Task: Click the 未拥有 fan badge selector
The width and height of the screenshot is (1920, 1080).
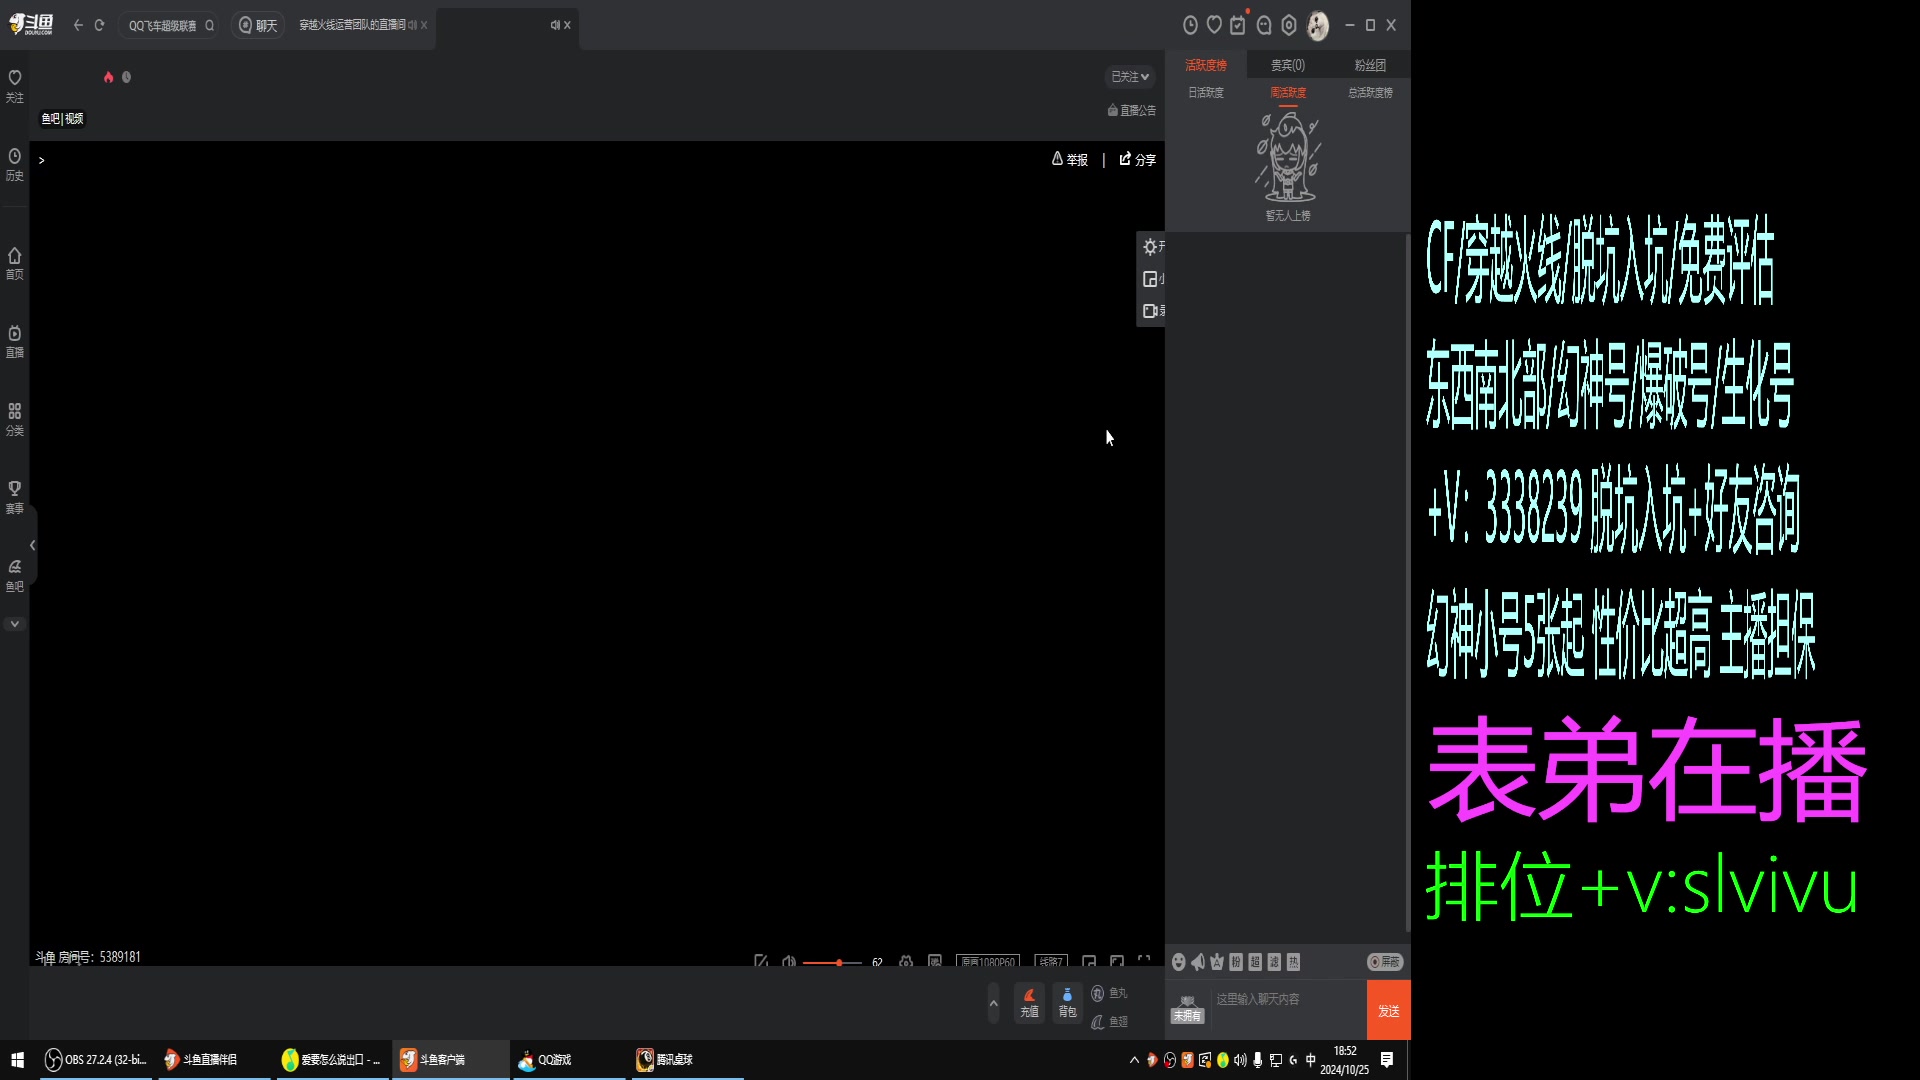Action: click(1187, 1009)
